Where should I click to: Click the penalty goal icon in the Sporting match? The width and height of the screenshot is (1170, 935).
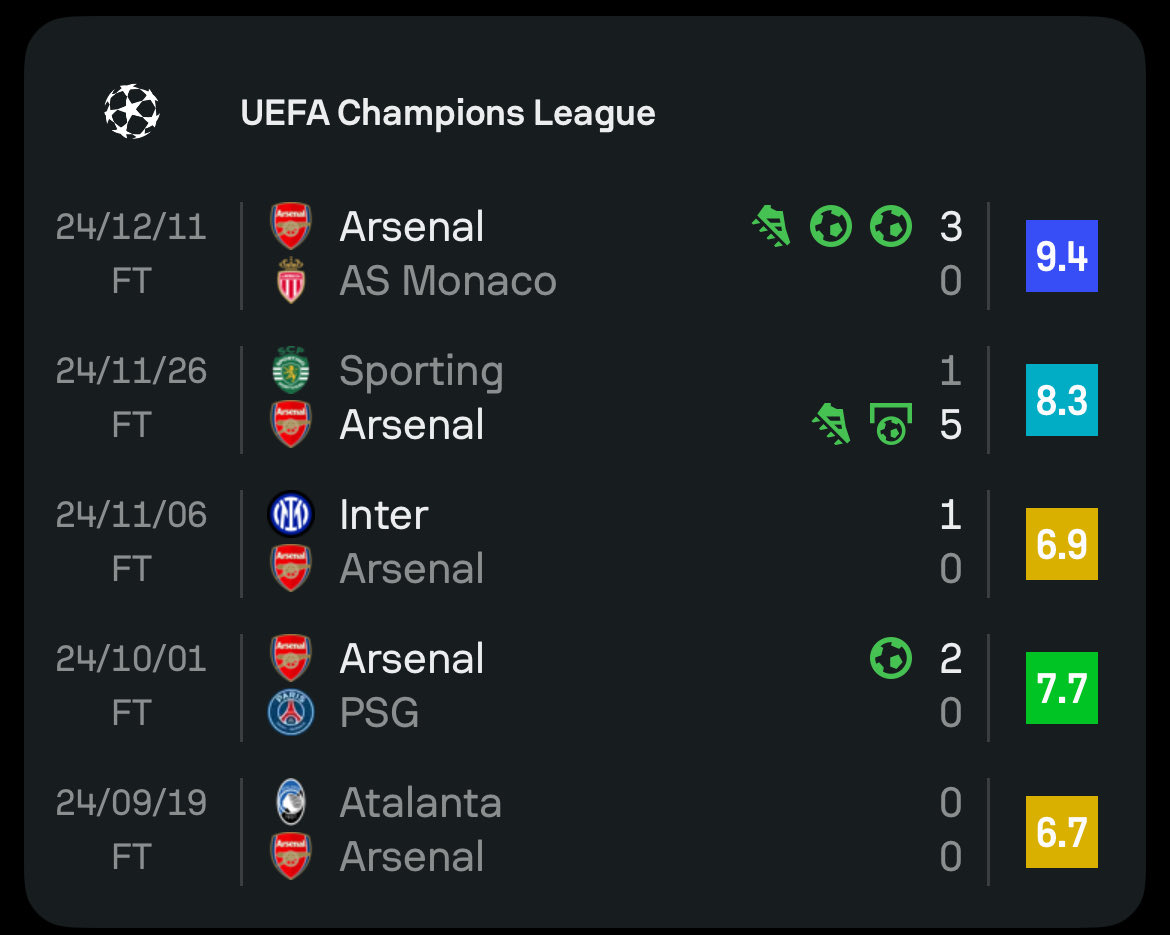891,424
